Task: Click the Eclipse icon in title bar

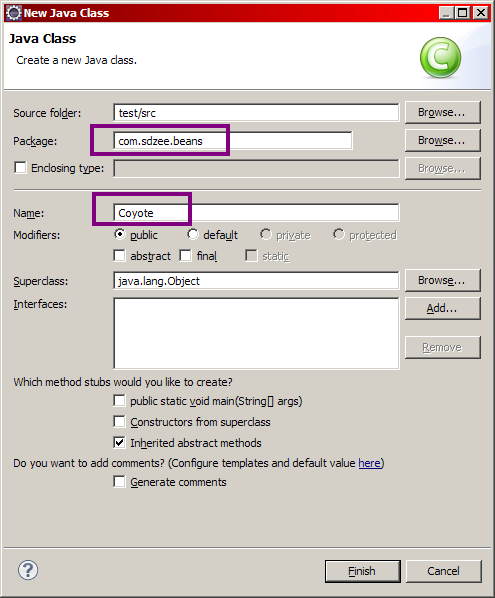Action: 14,13
